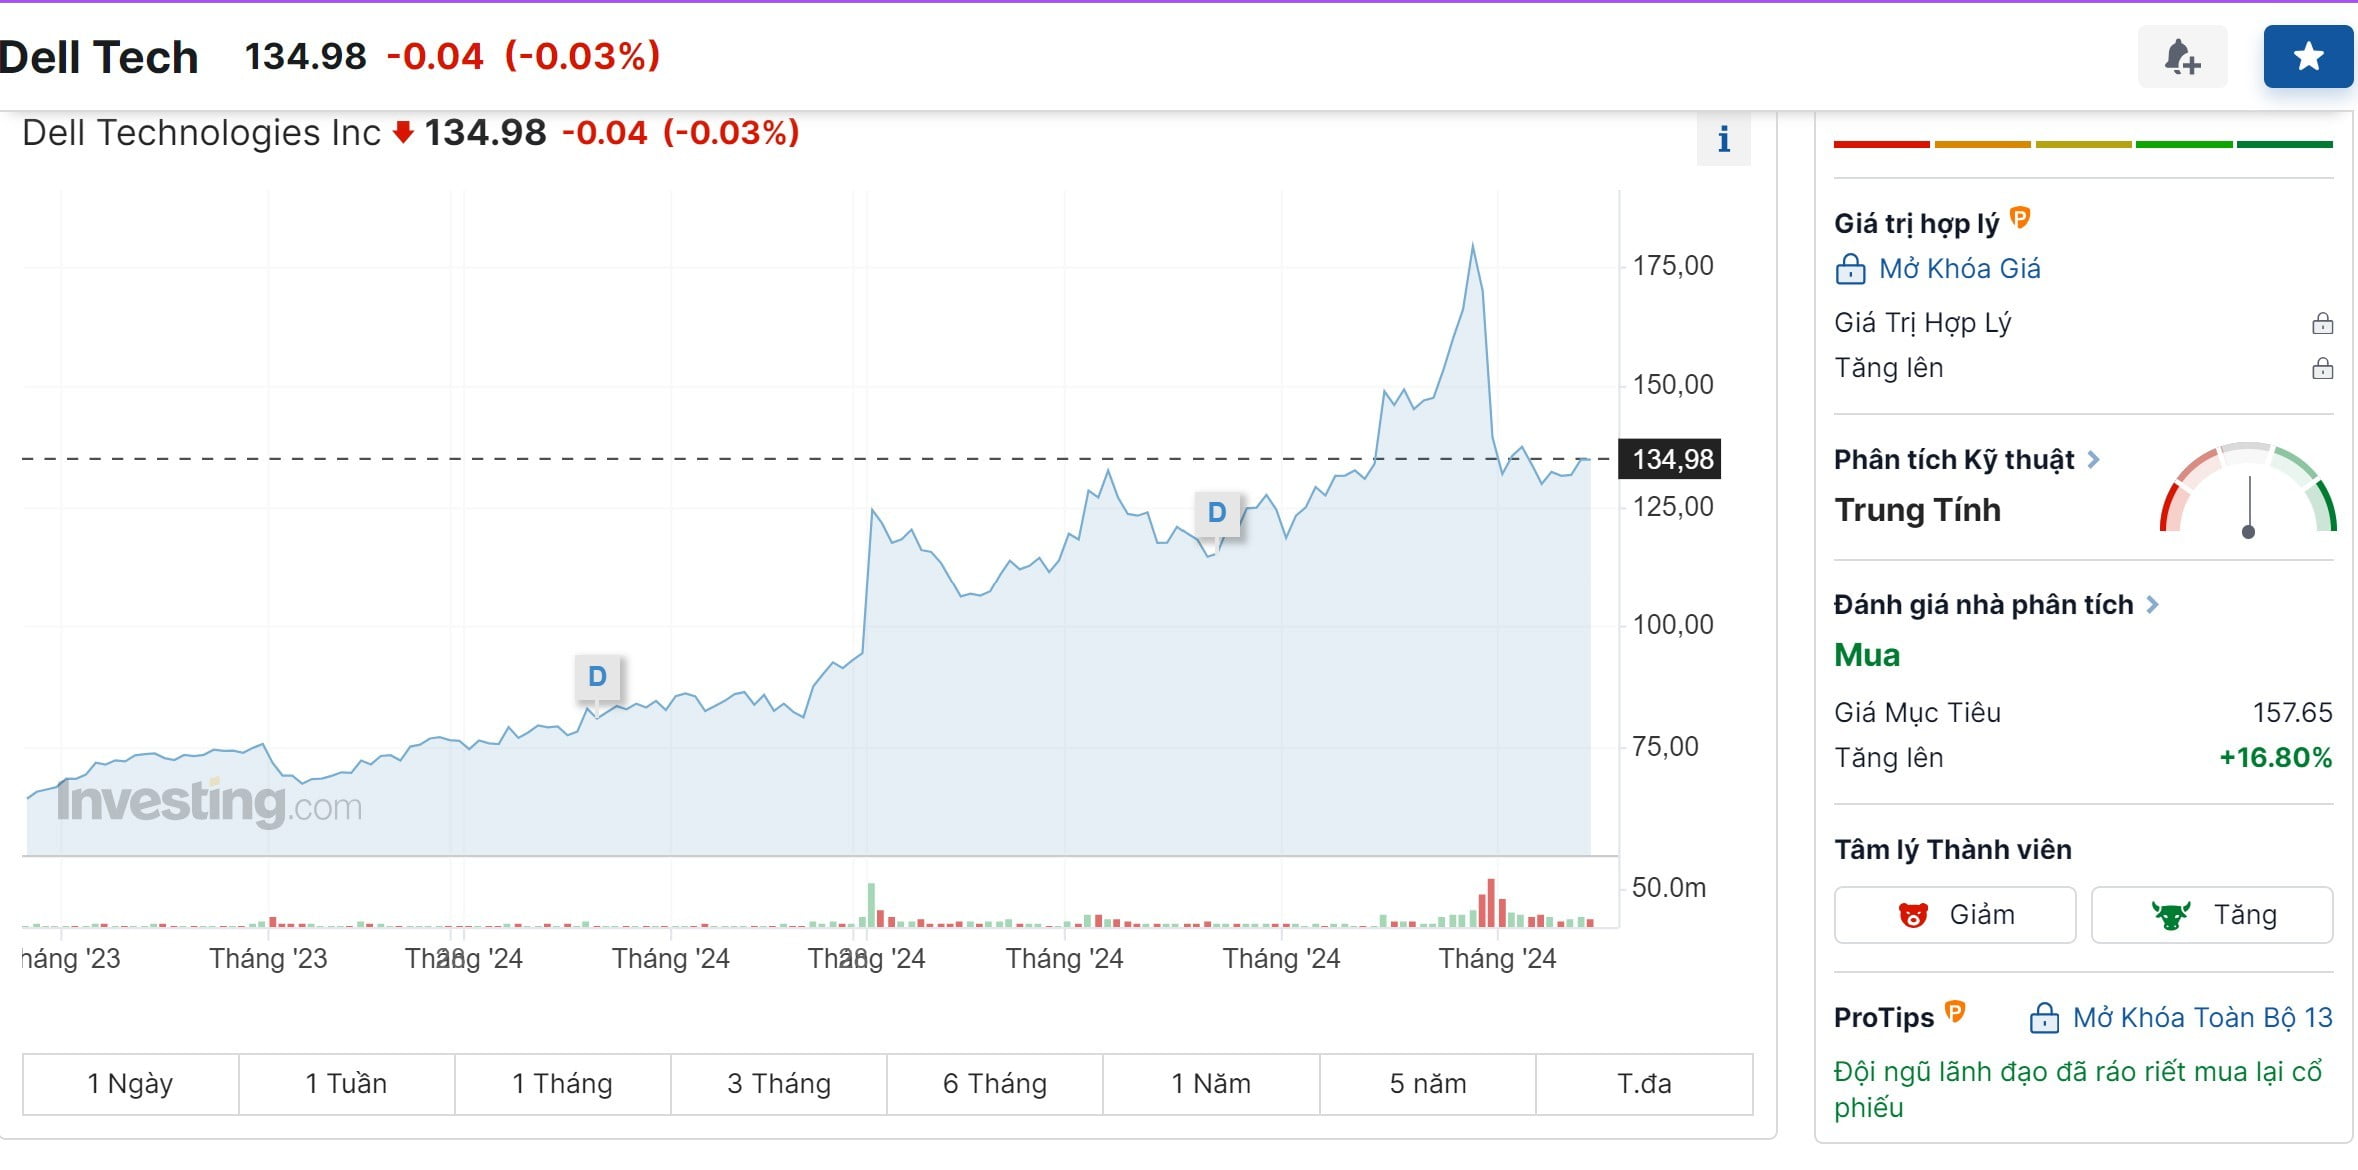The image size is (2358, 1170).
Task: Click the lock icon on the locked Tăng lên row
Action: click(2322, 369)
